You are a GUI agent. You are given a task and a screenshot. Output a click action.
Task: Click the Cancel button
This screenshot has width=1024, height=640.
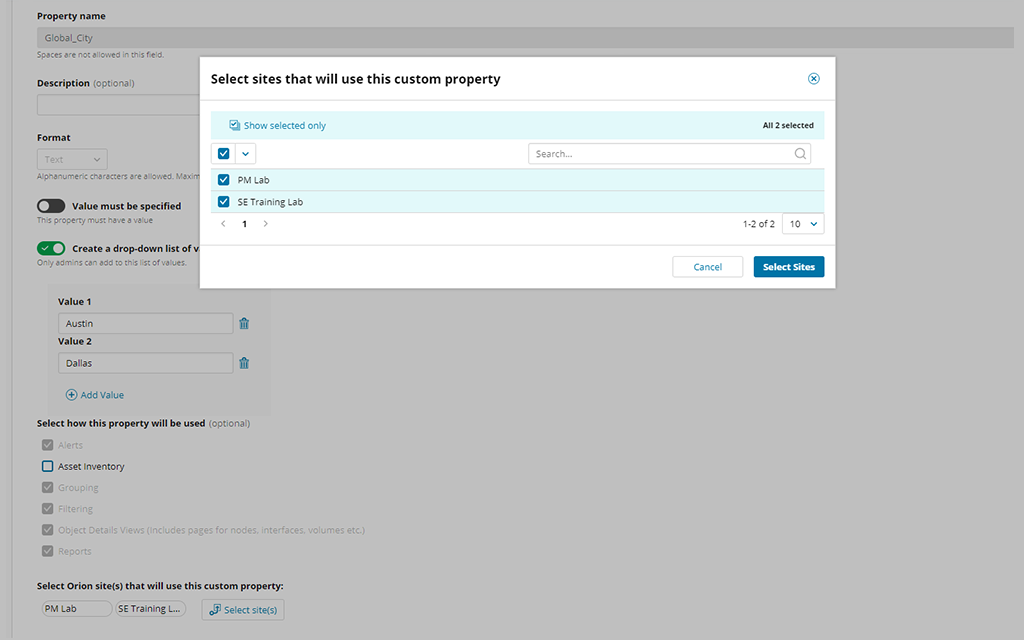[707, 266]
